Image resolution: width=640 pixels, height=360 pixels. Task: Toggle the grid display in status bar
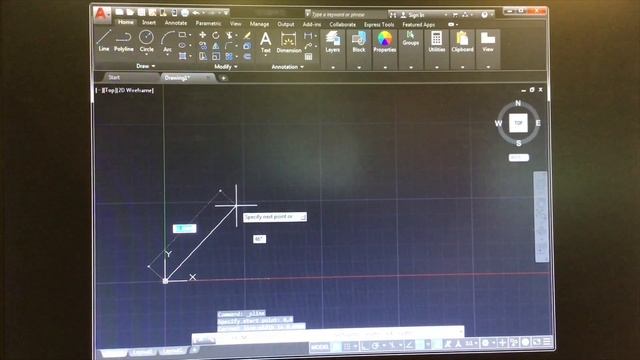point(347,346)
